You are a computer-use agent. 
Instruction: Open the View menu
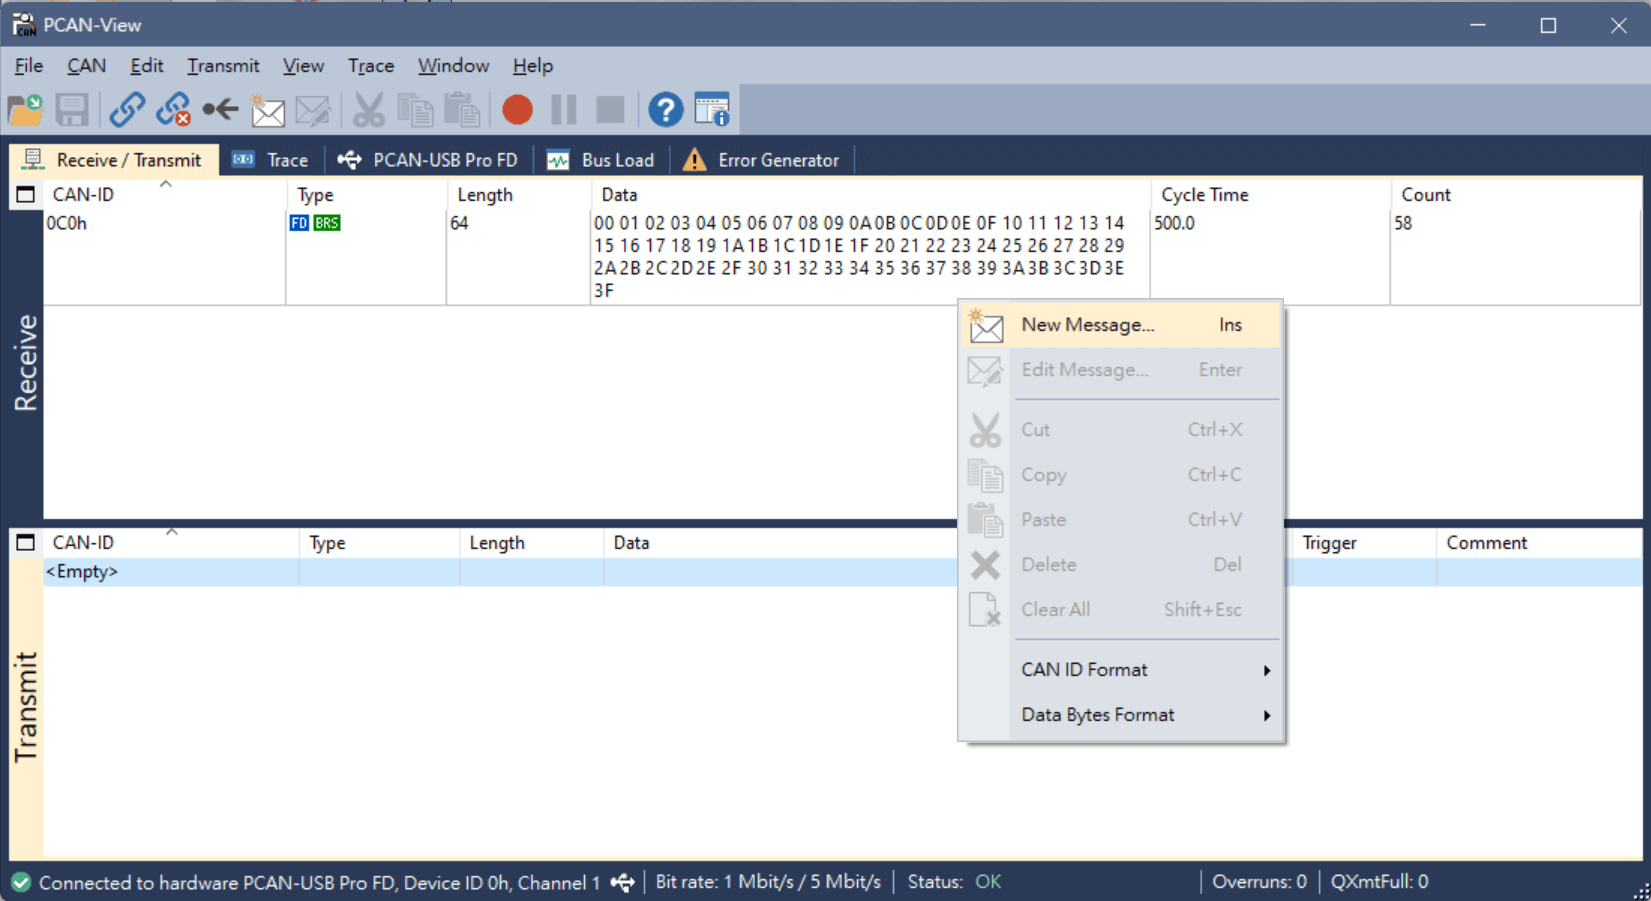click(x=303, y=66)
